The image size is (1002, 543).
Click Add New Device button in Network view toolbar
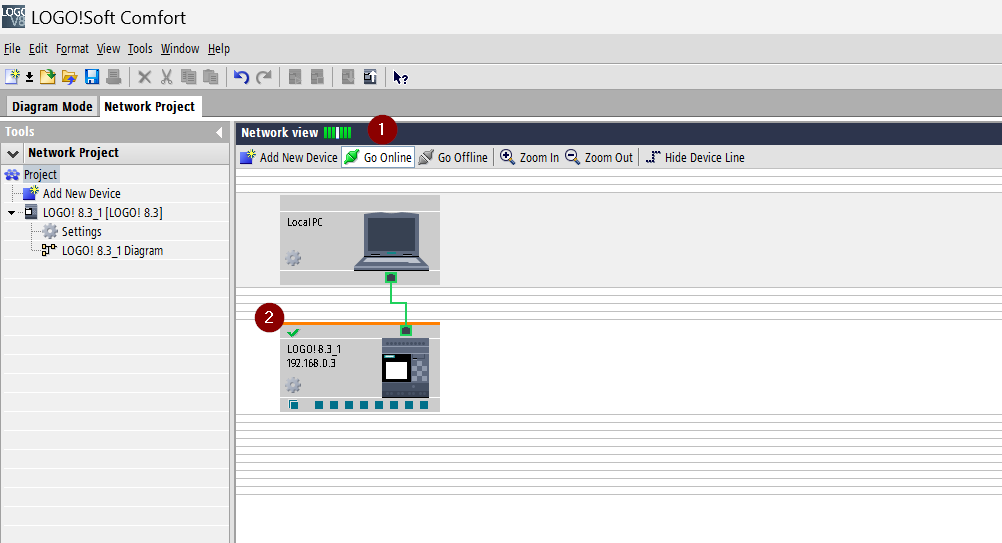click(289, 157)
